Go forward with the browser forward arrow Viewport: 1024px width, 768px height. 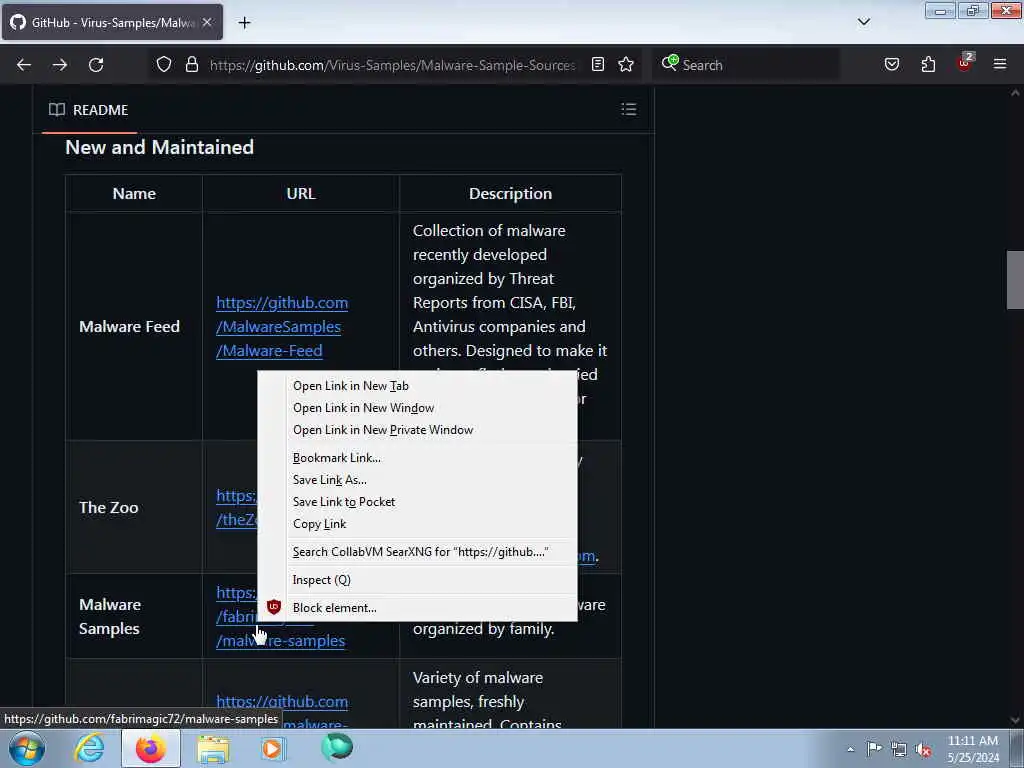tap(59, 65)
